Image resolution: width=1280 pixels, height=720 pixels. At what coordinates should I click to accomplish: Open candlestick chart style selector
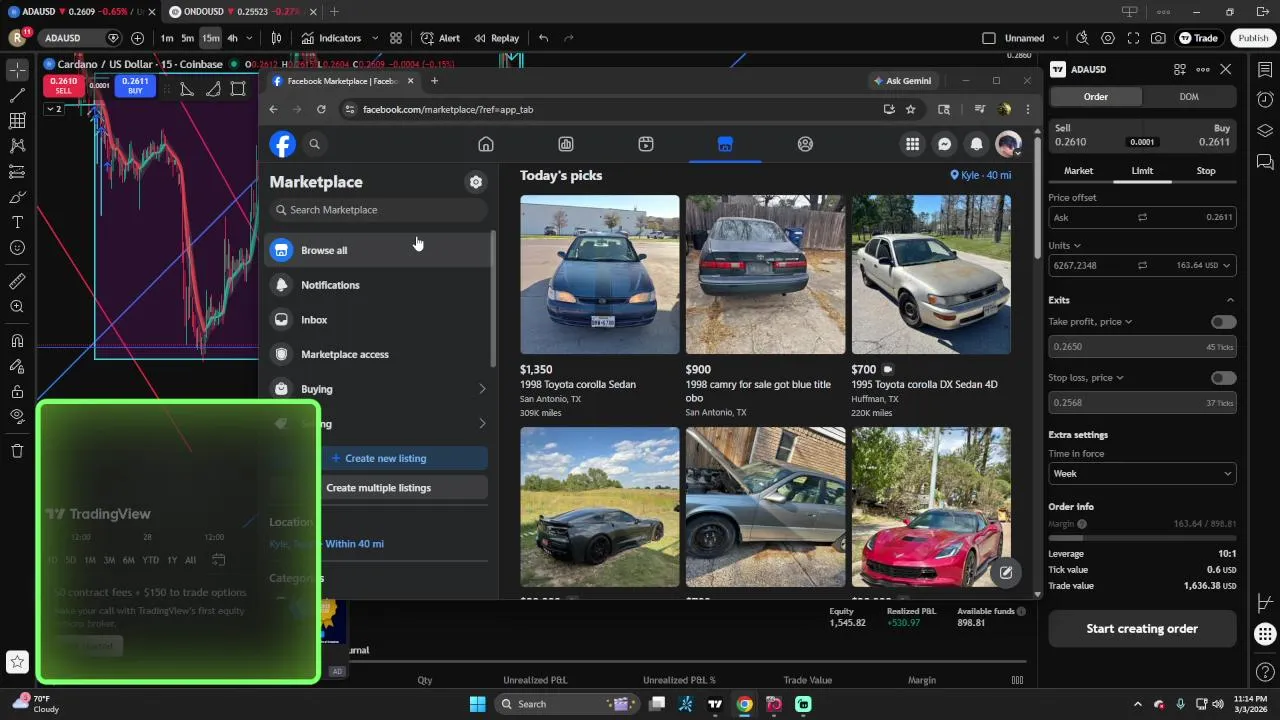click(276, 38)
